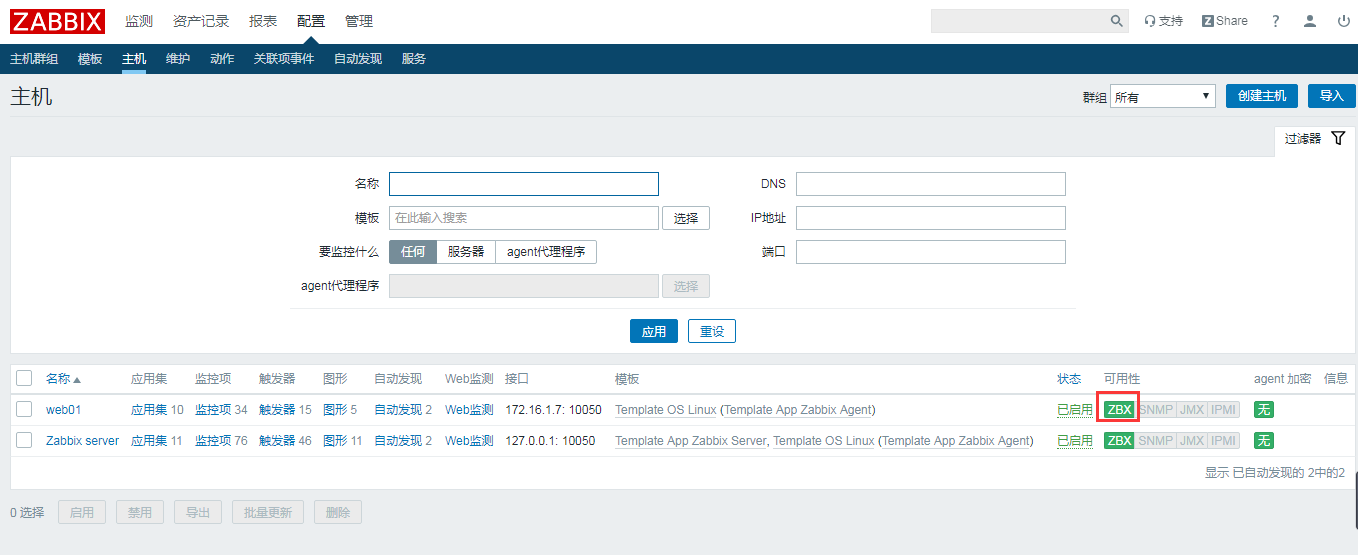This screenshot has height=555, width=1358.
Task: Select the 服务器 monitoring option
Action: click(466, 252)
